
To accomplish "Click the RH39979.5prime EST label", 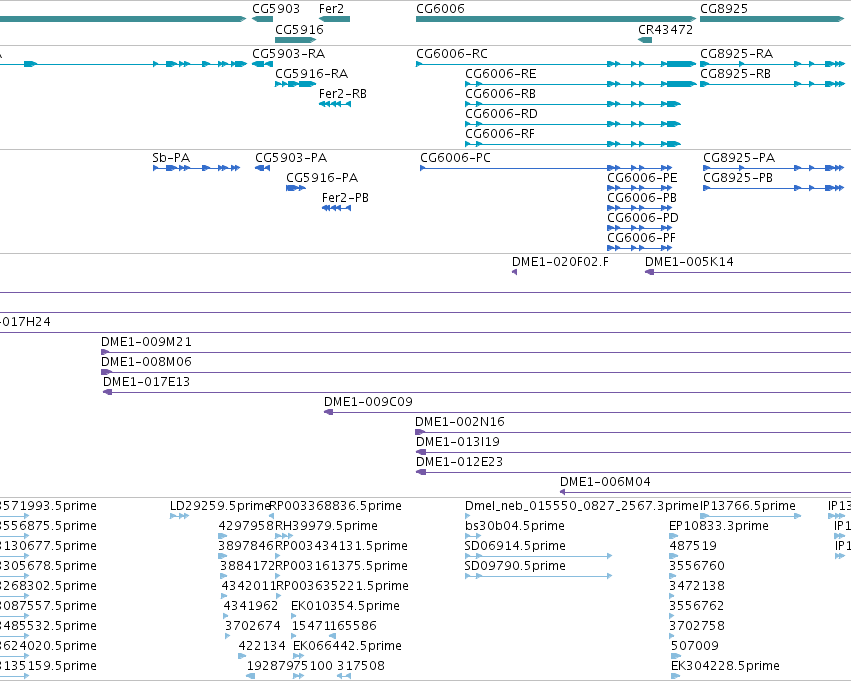I will pyautogui.click(x=326, y=526).
